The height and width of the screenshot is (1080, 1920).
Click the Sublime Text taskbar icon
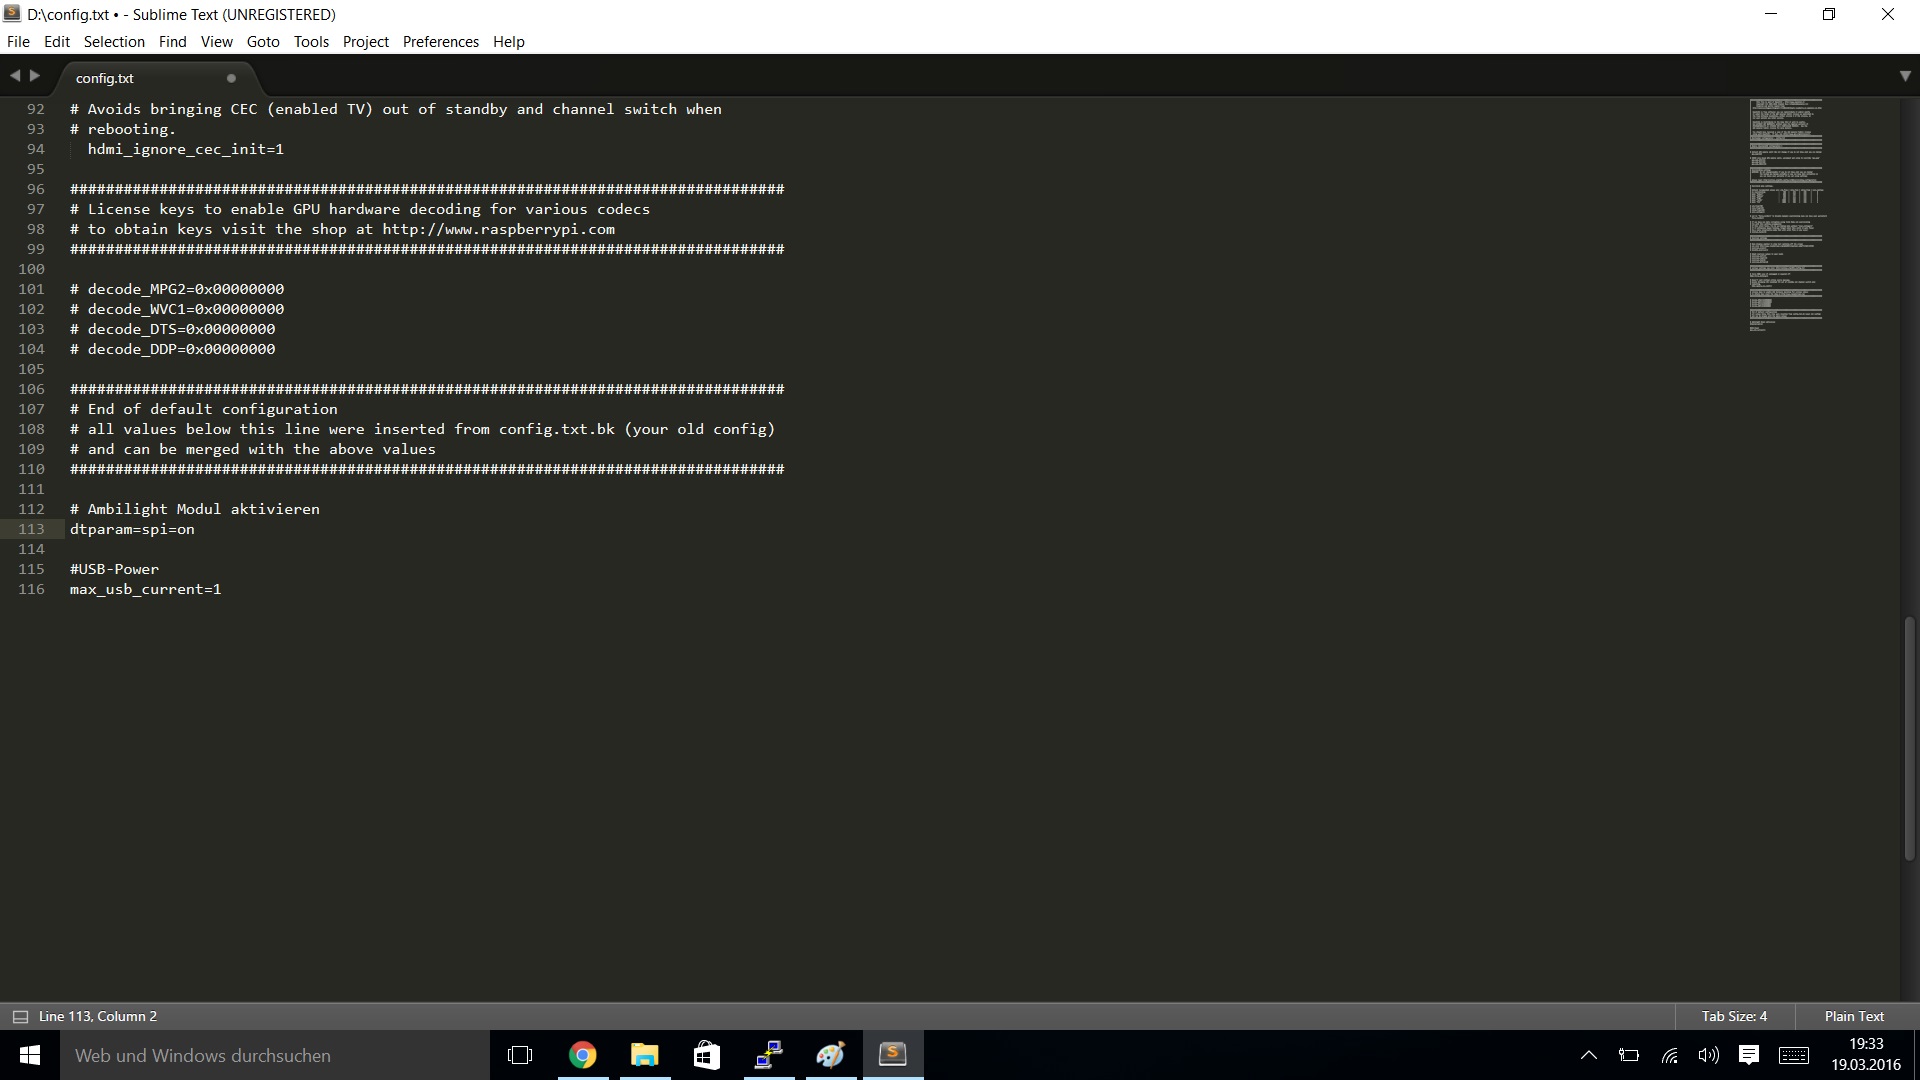892,1055
